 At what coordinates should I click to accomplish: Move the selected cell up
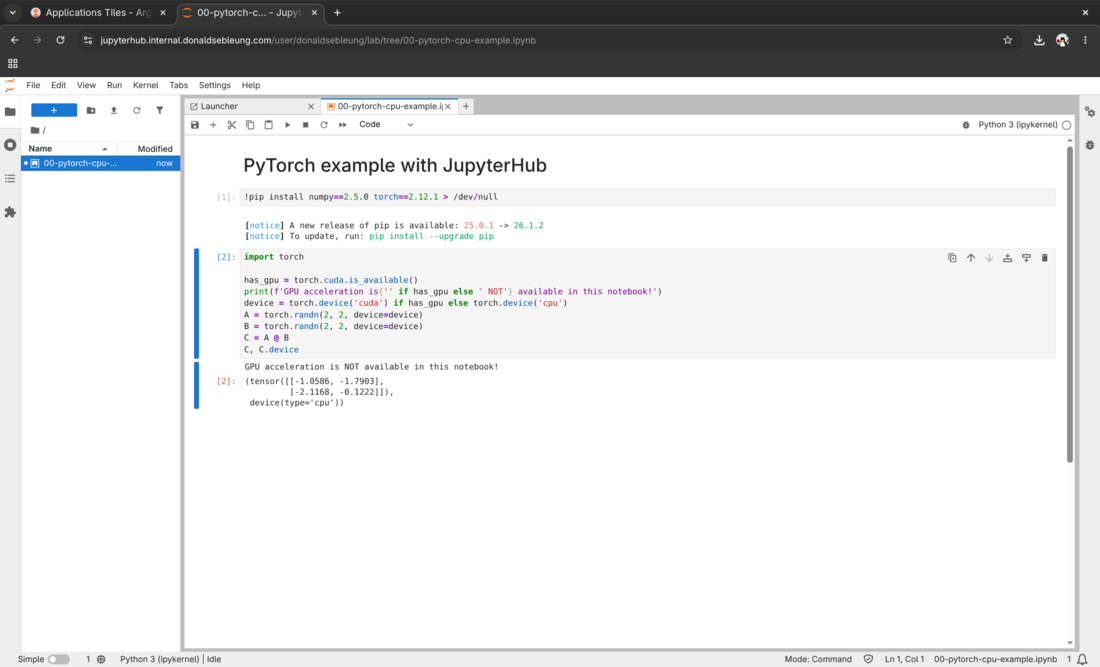coord(971,258)
